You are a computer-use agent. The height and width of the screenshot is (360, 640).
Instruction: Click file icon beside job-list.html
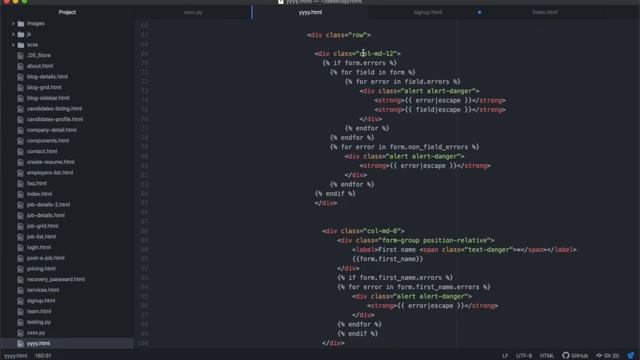[x=20, y=237]
